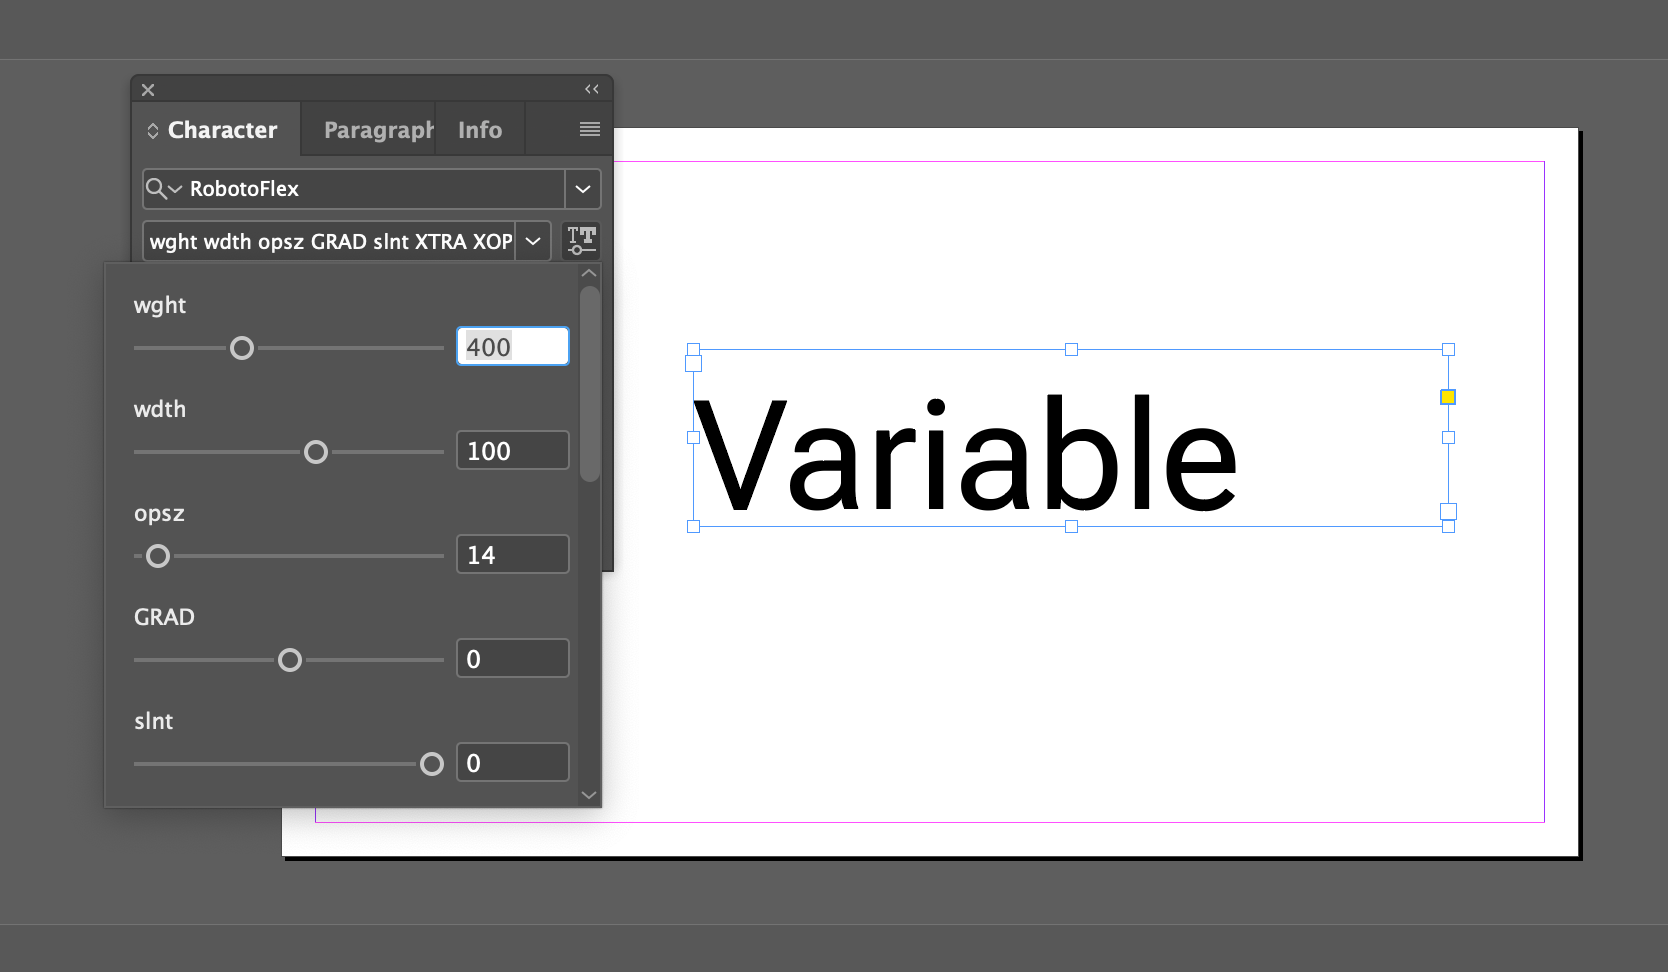This screenshot has height=972, width=1668.
Task: Click the top-right frame corner handle
Action: [x=1448, y=349]
